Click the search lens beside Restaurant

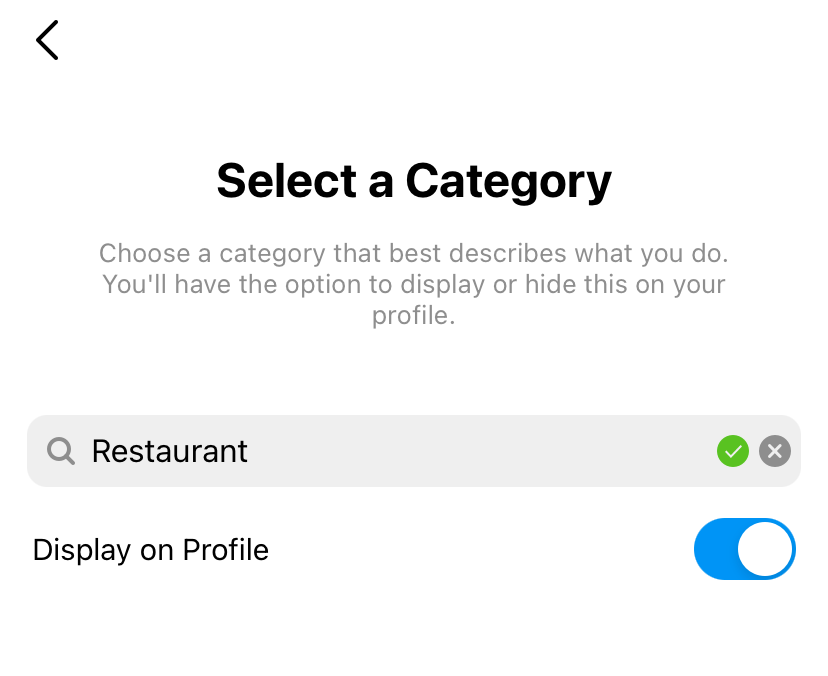[61, 452]
